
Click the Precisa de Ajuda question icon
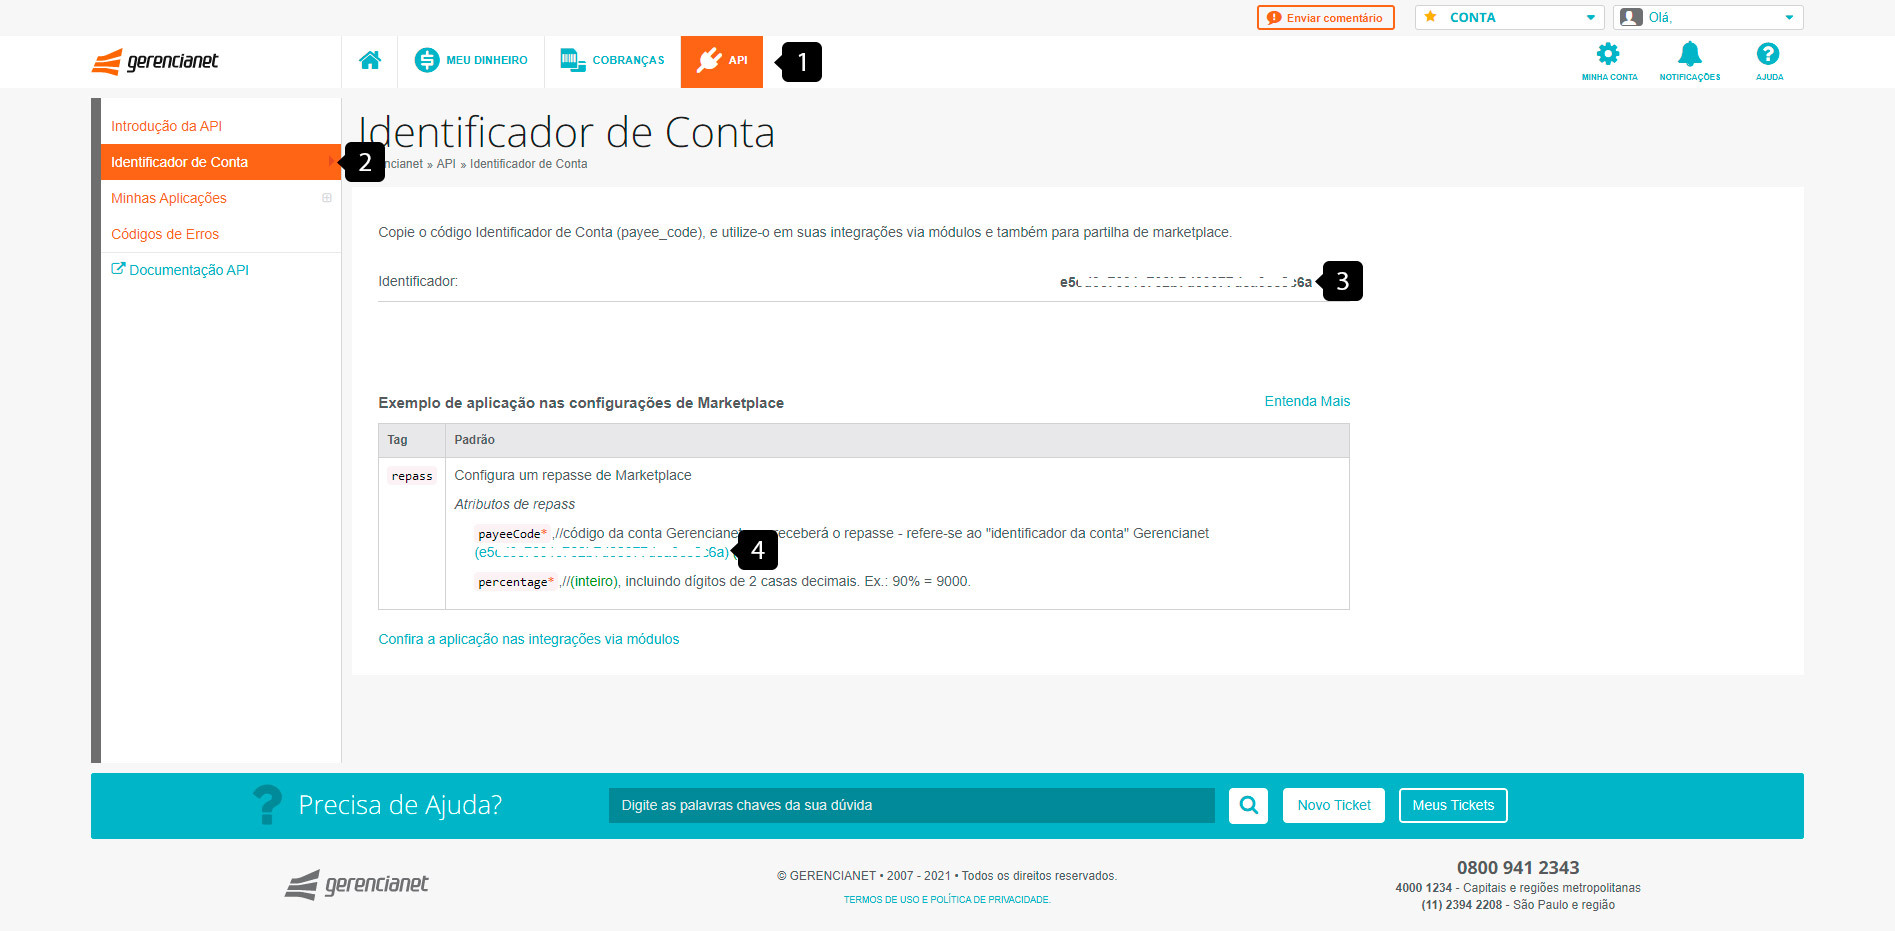point(267,804)
